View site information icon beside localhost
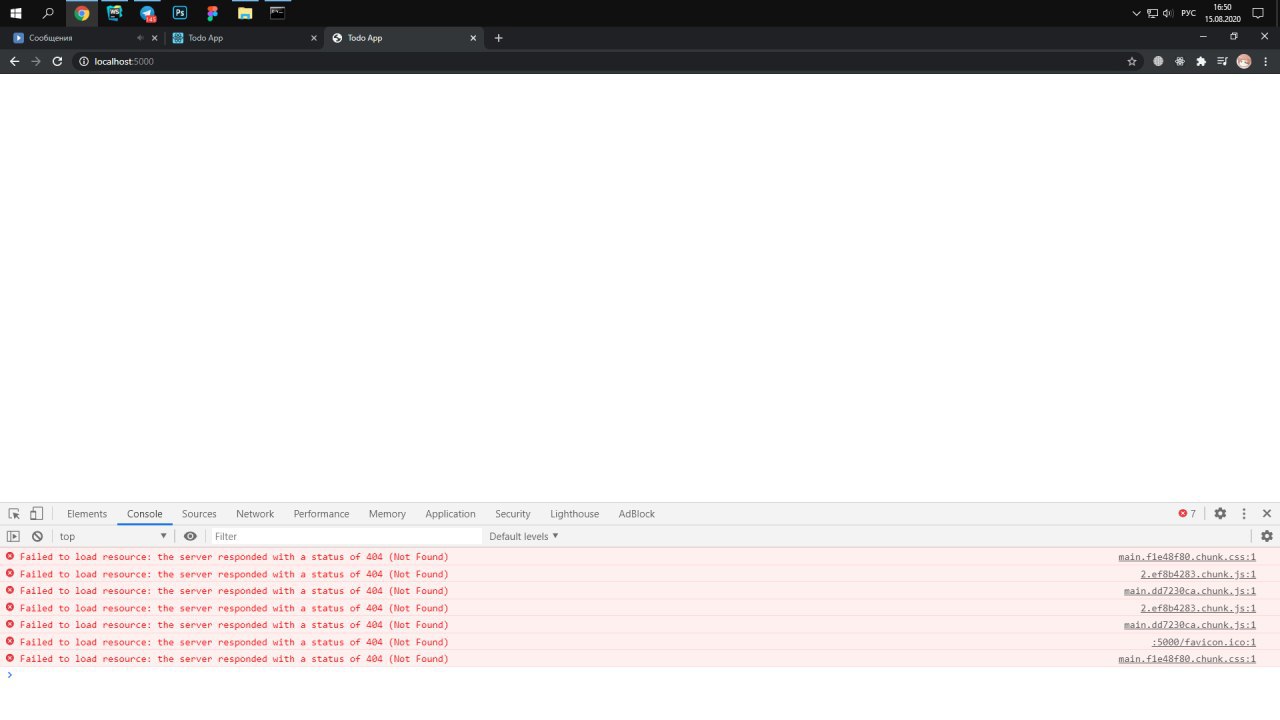Image resolution: width=1280 pixels, height=720 pixels. [84, 61]
